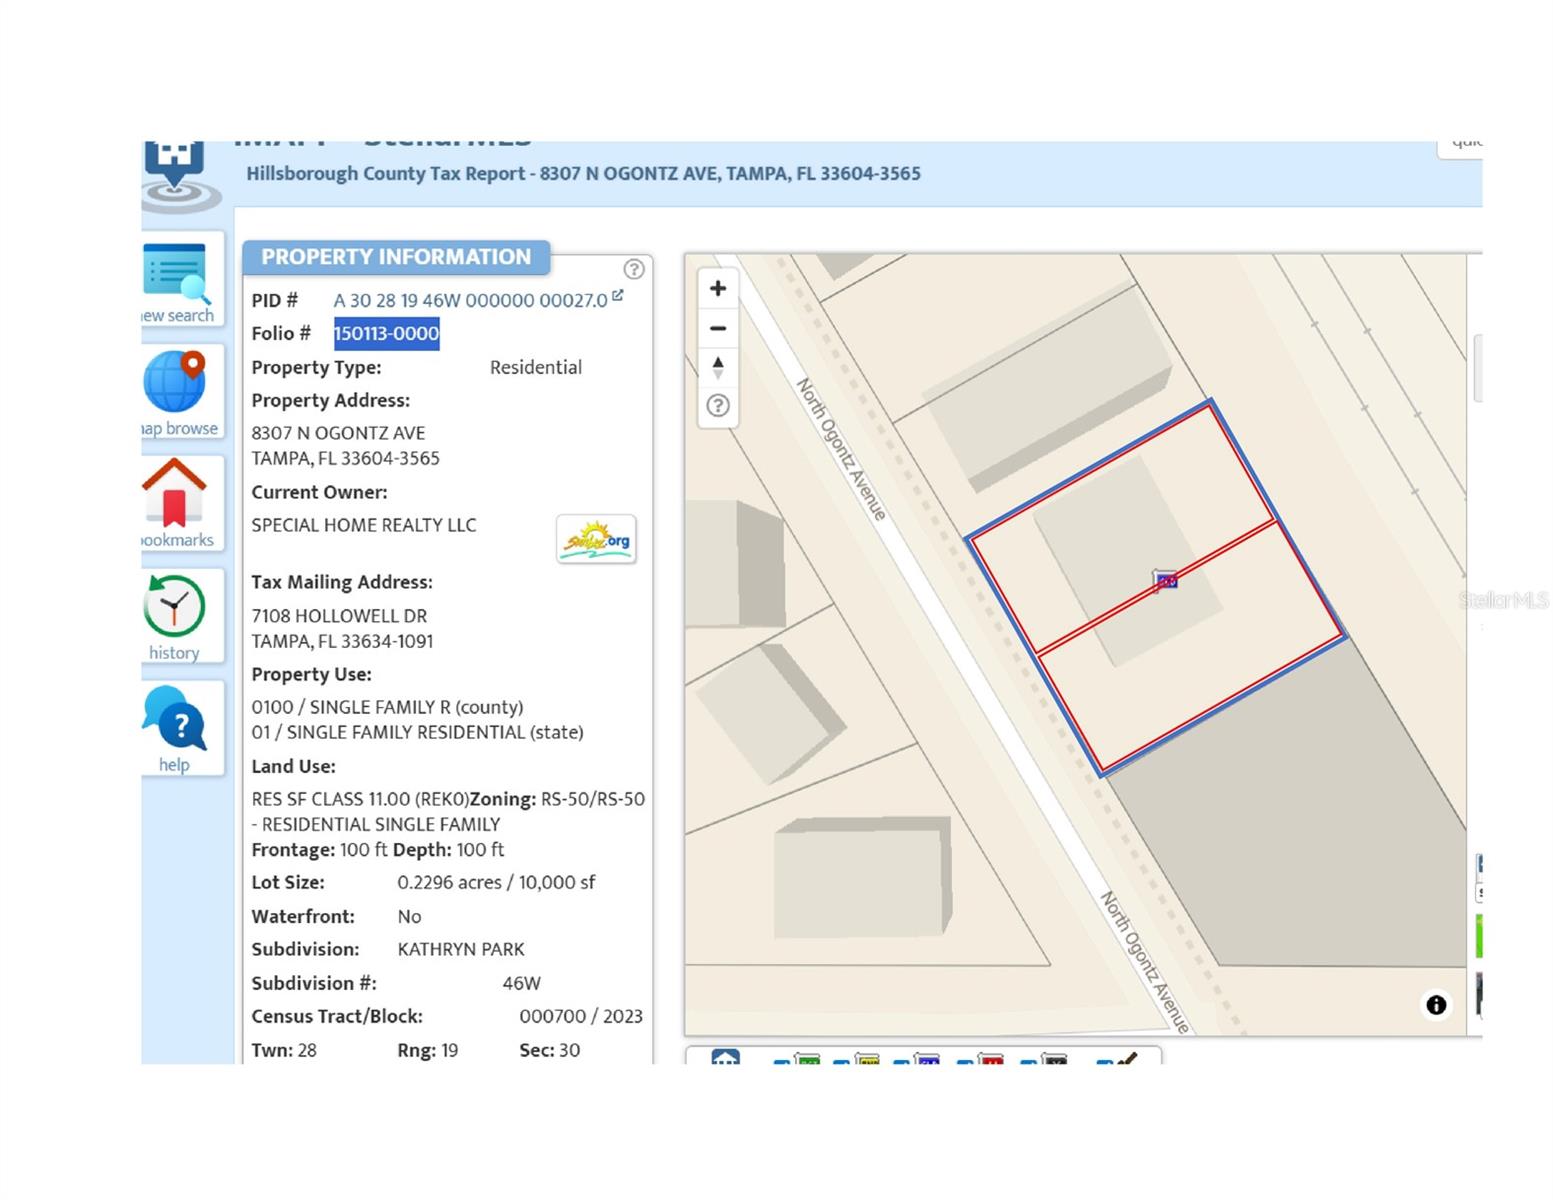The image size is (1553, 1200).
Task: Zoom out on the map
Action: 718,328
